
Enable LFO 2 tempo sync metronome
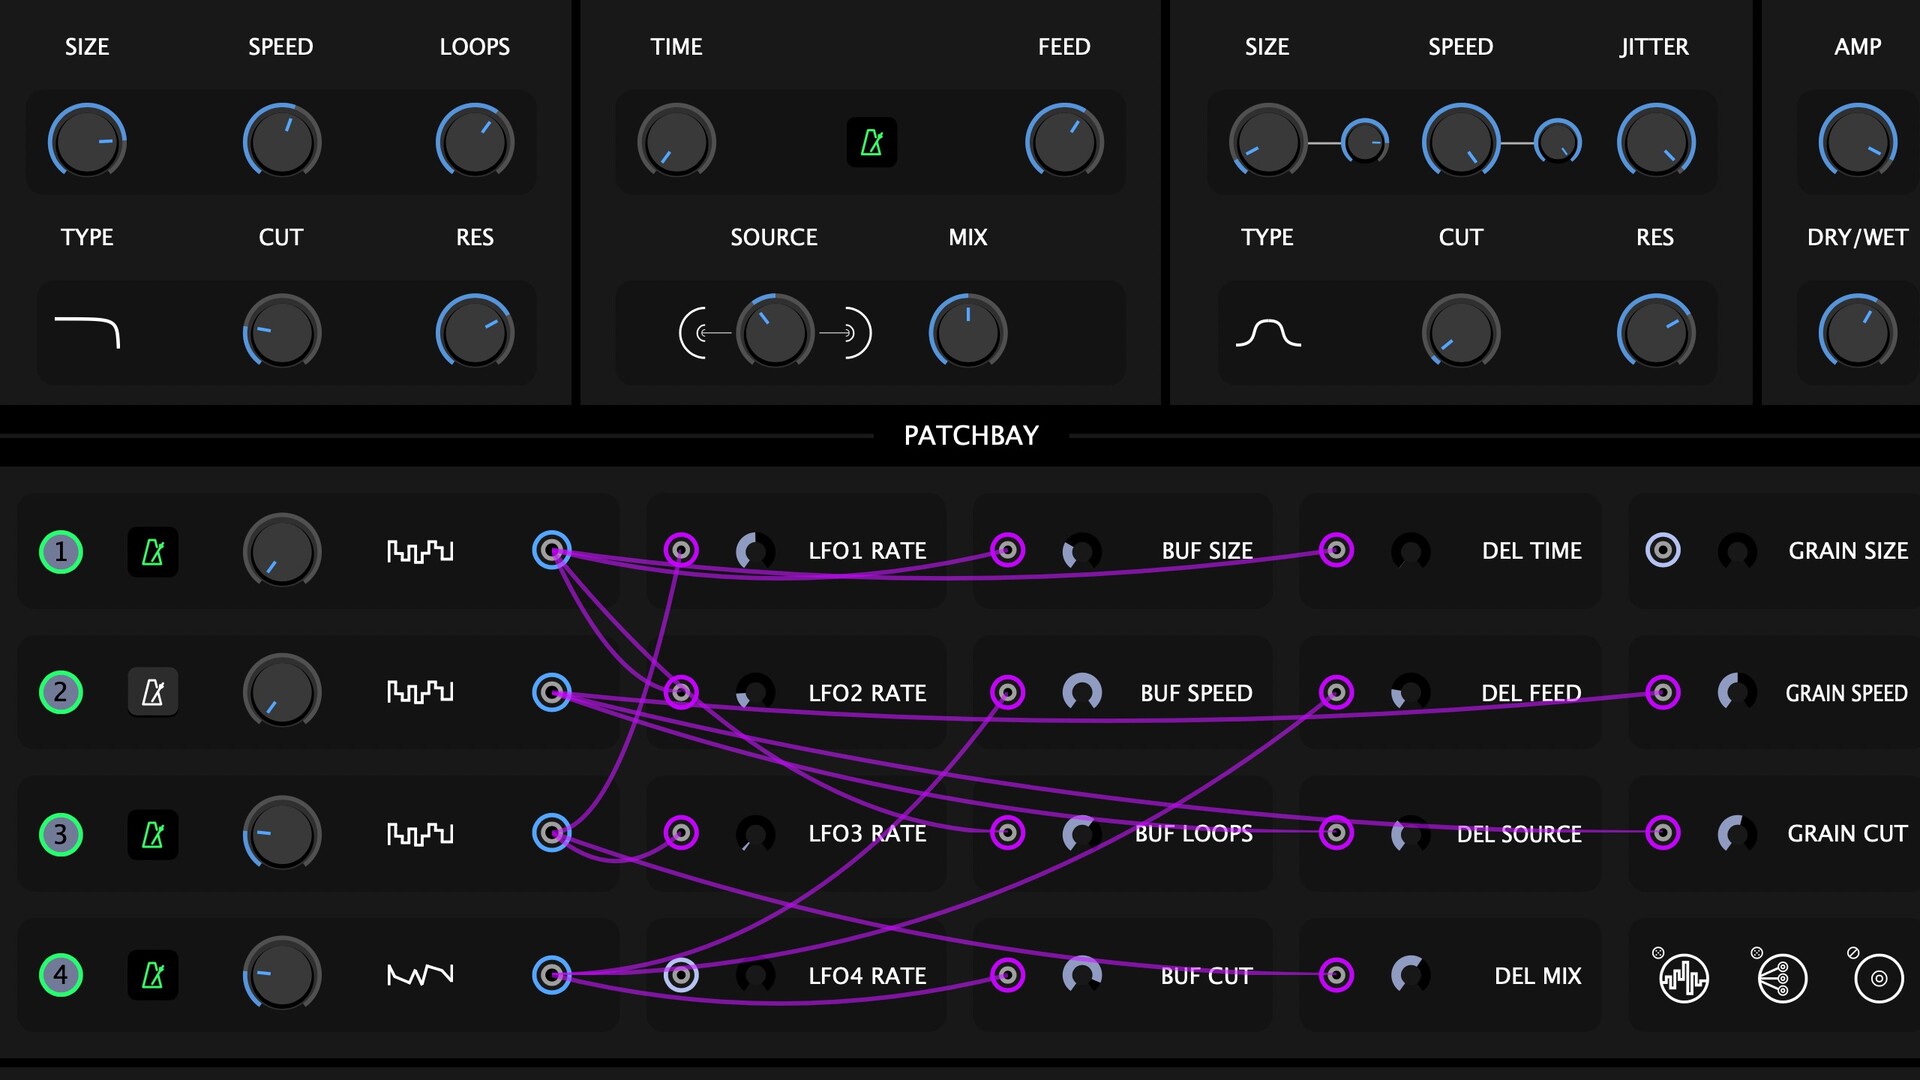coord(153,692)
